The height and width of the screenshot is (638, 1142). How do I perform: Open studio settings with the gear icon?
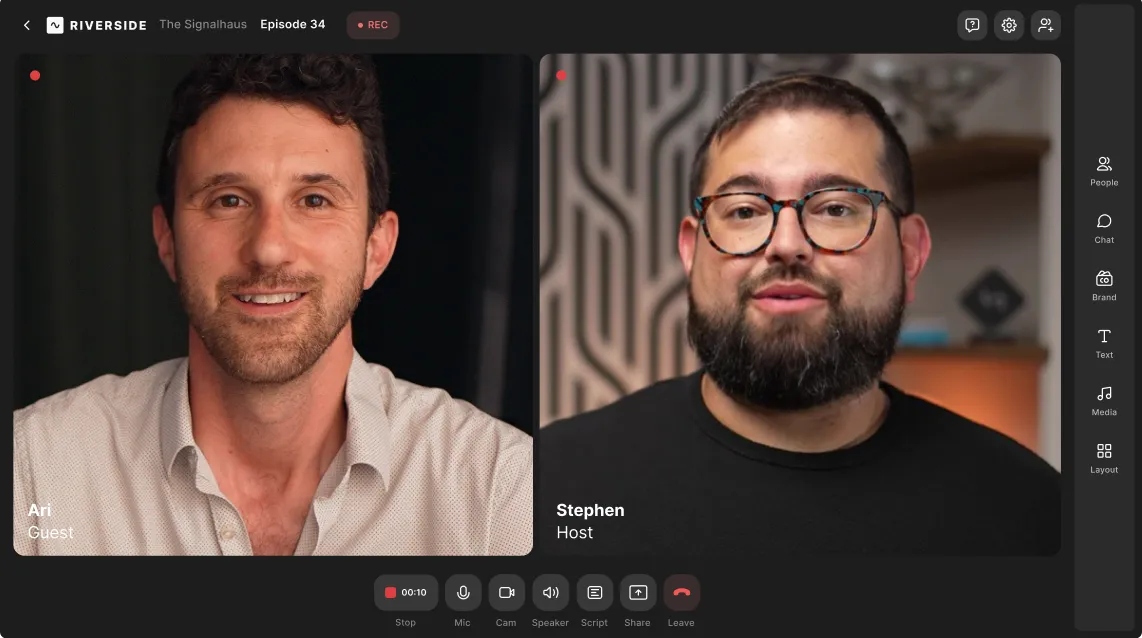pos(1008,24)
